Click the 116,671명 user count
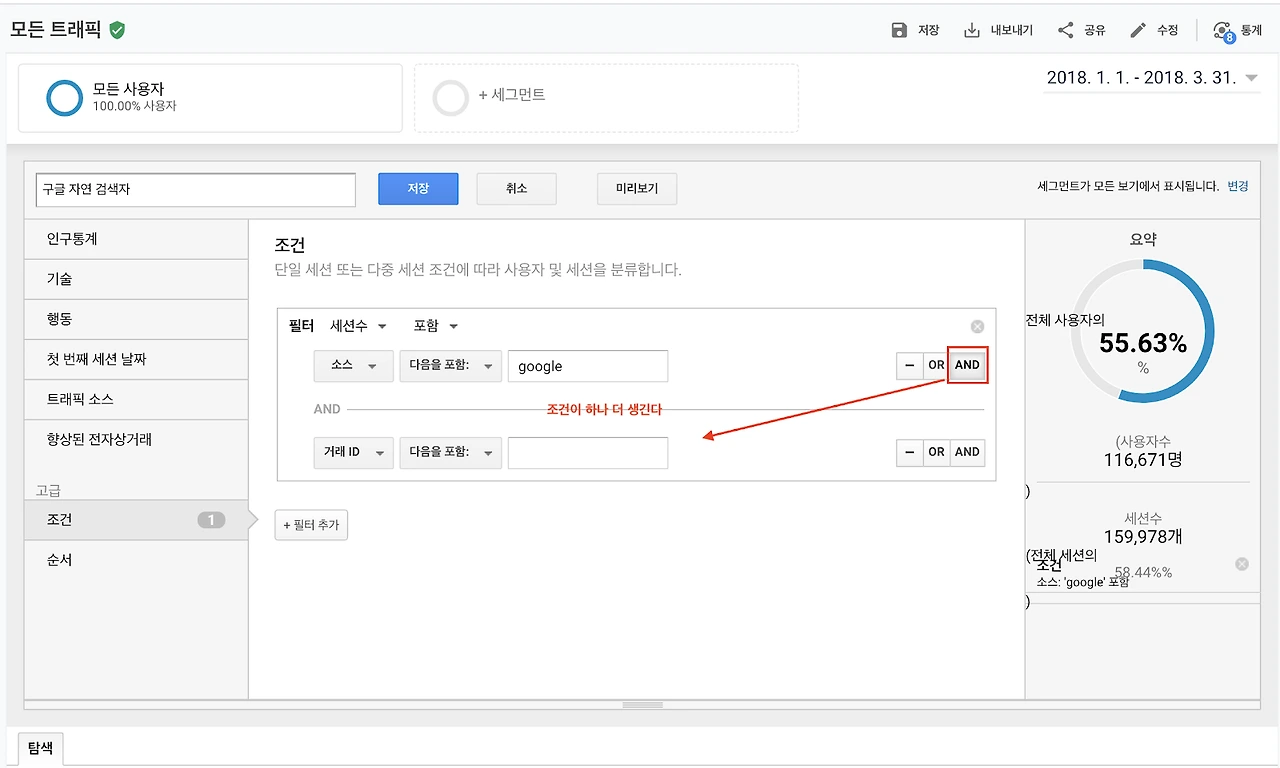Image resolution: width=1280 pixels, height=768 pixels. [1143, 461]
